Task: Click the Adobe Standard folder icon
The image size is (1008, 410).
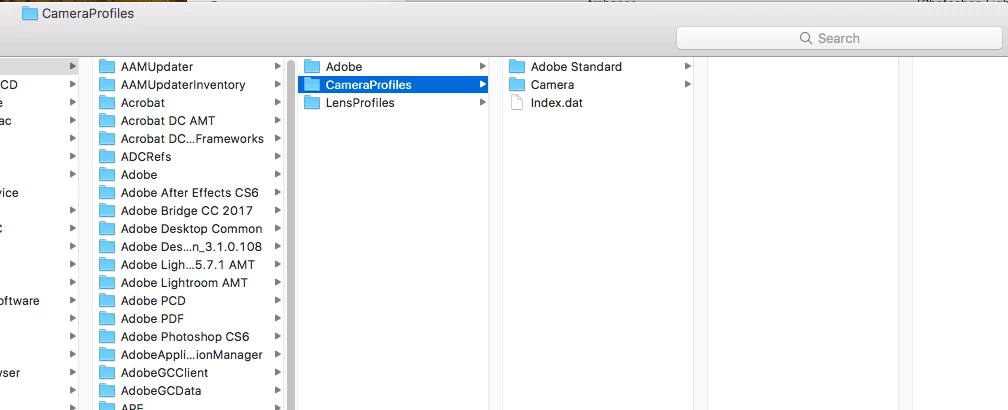Action: point(517,66)
